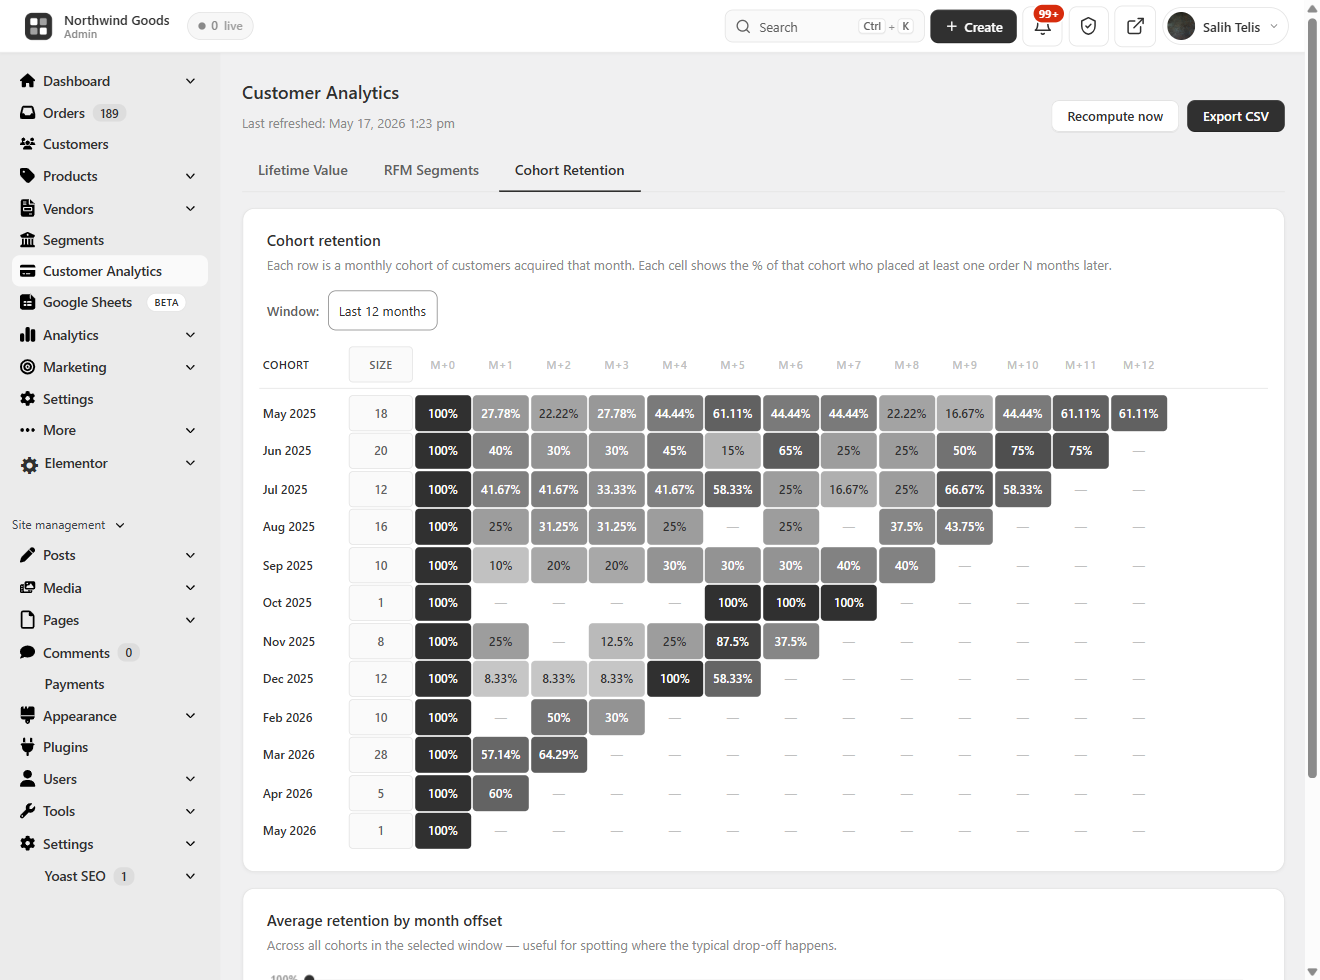This screenshot has height=980, width=1320.
Task: Open site in new window icon
Action: coord(1135,27)
